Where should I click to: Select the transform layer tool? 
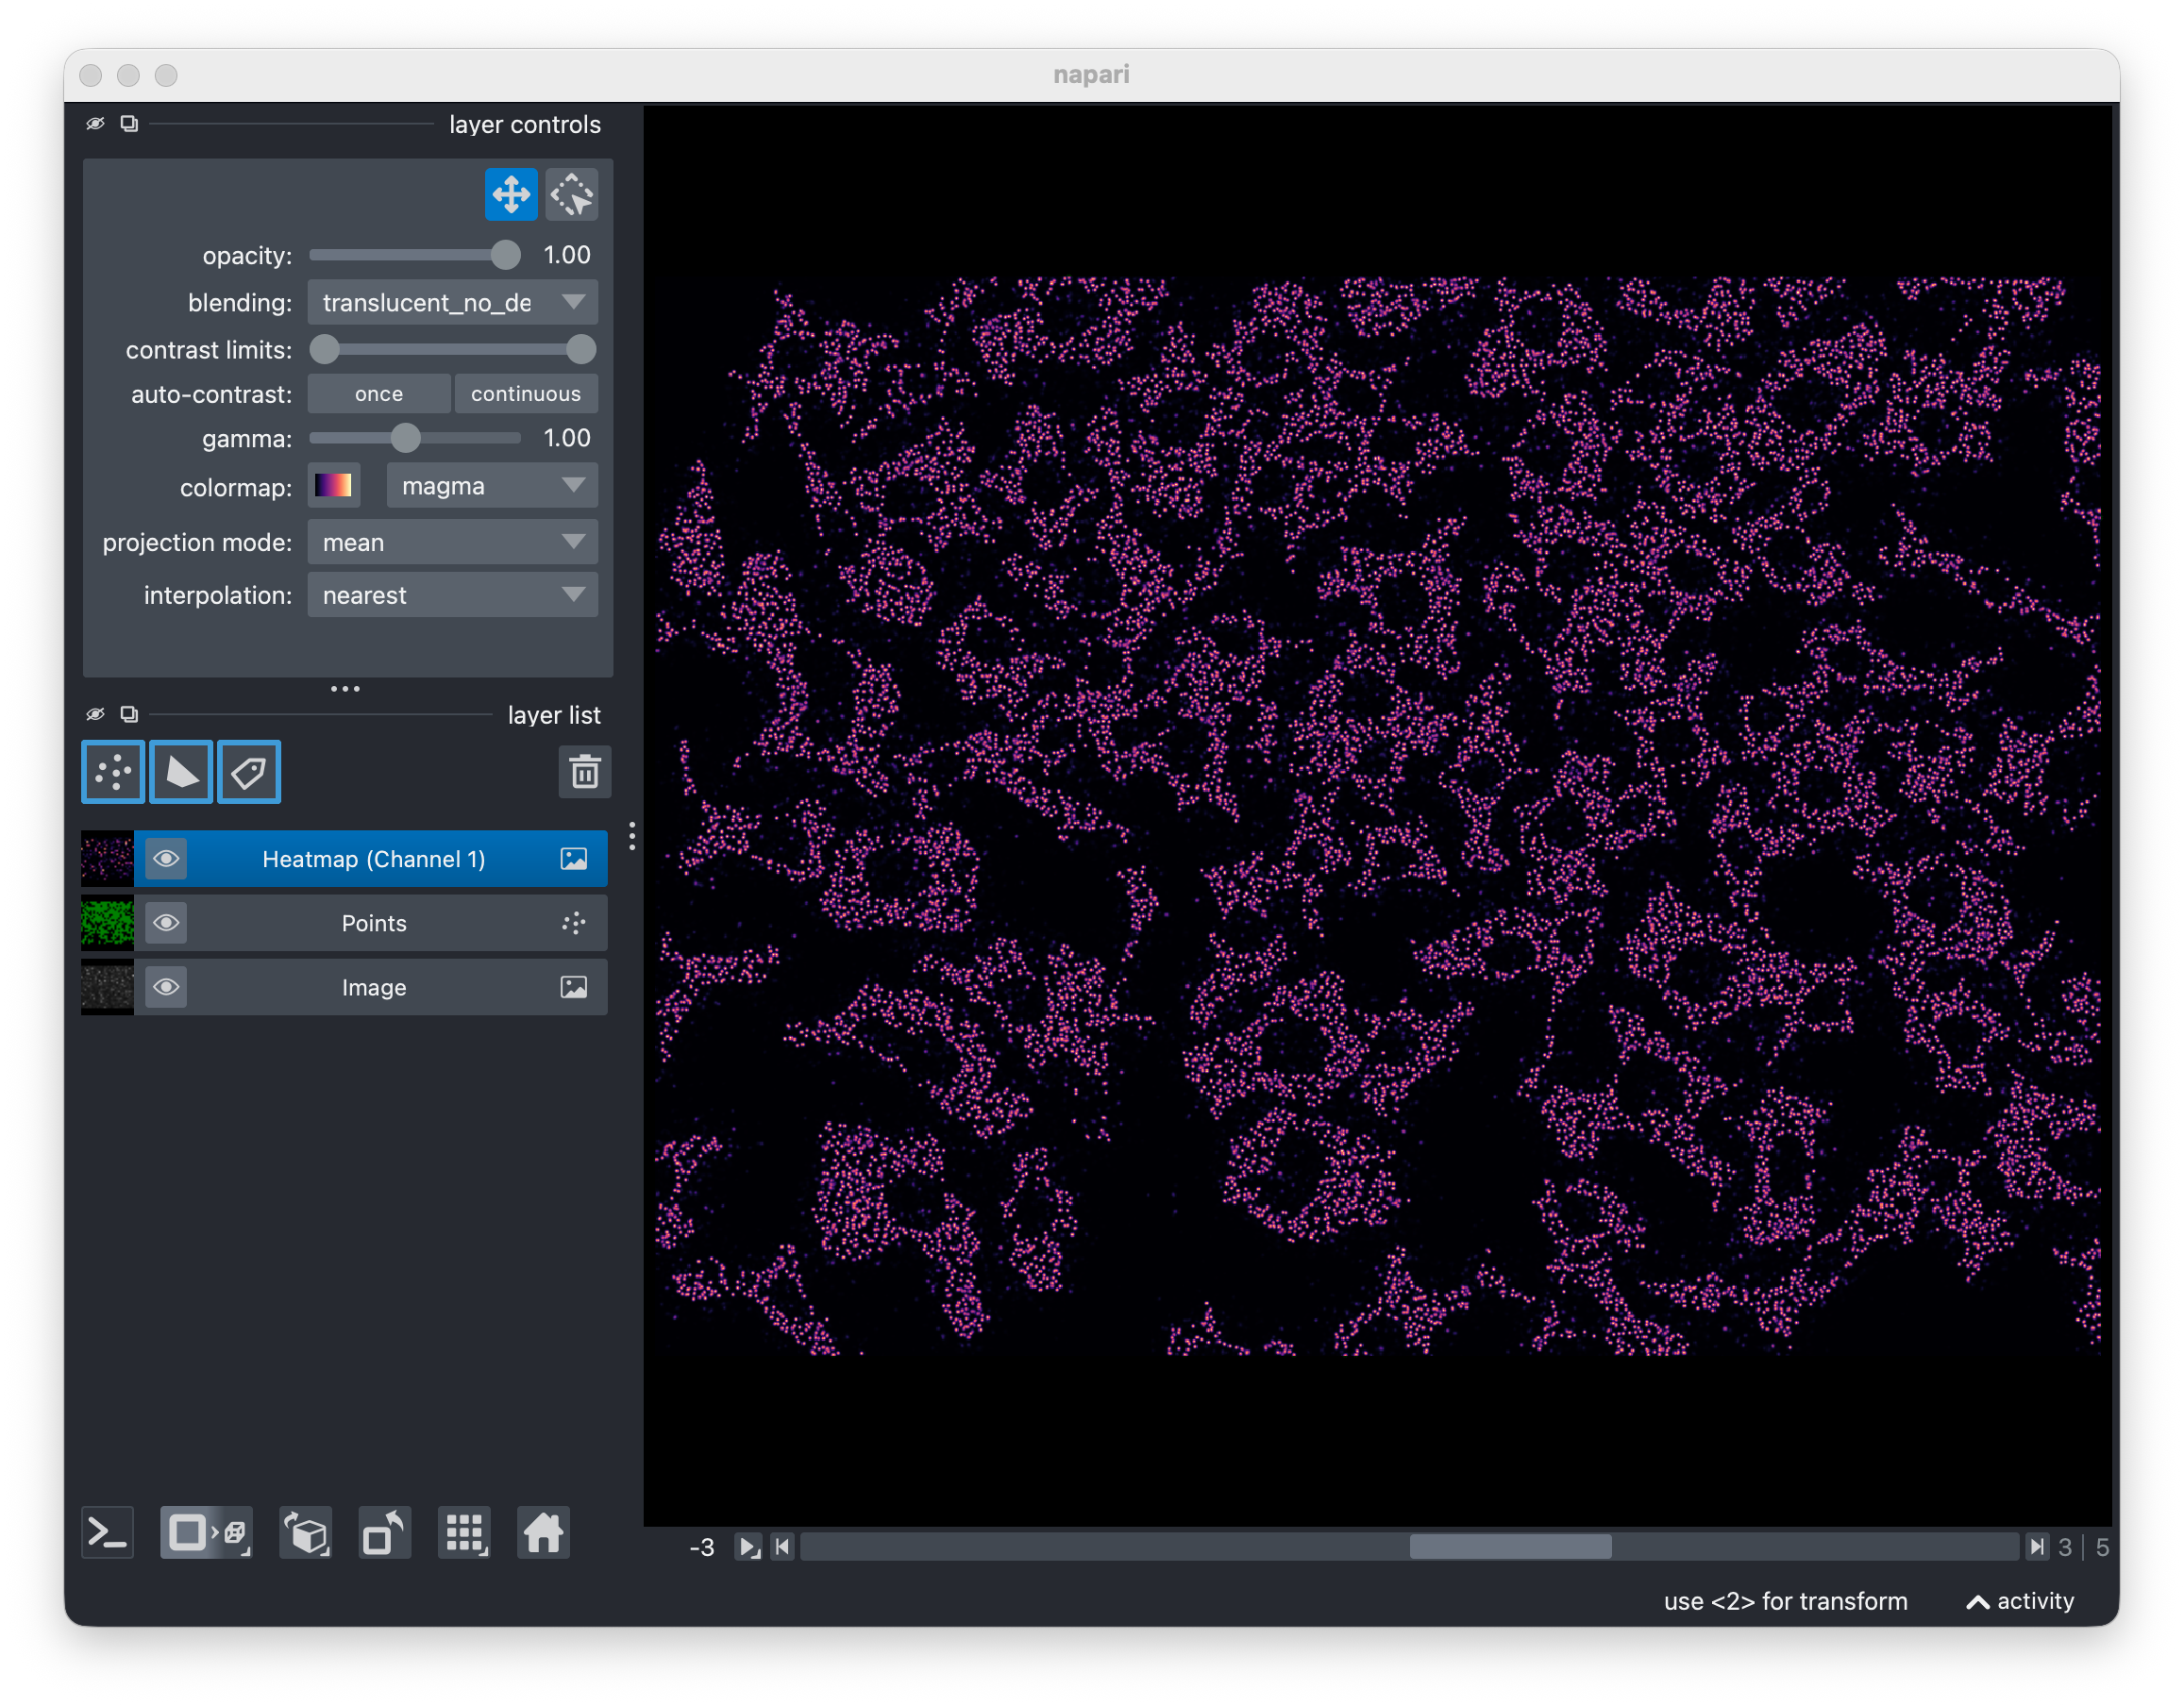[x=572, y=194]
